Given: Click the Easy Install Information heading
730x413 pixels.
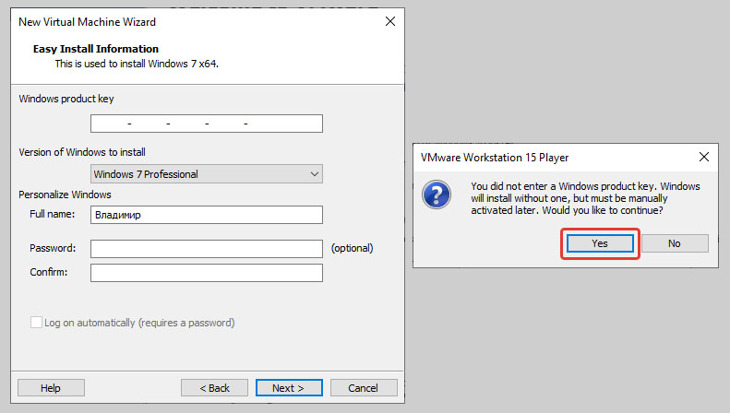Looking at the screenshot, I should point(96,49).
